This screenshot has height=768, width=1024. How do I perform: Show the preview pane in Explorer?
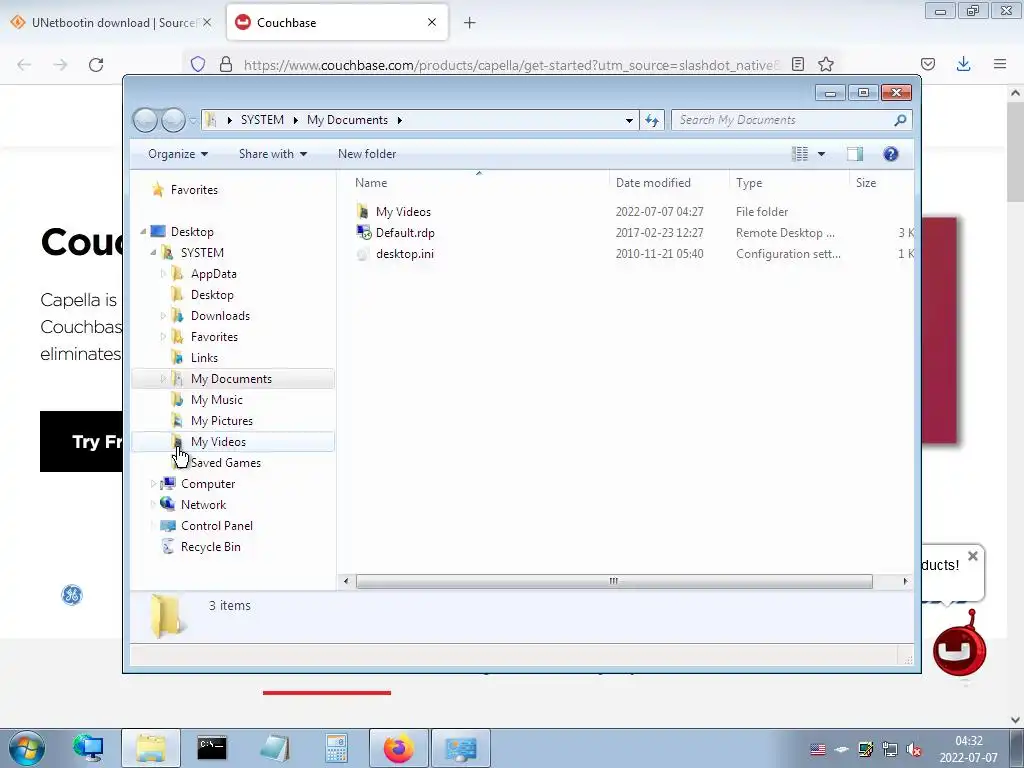click(855, 154)
